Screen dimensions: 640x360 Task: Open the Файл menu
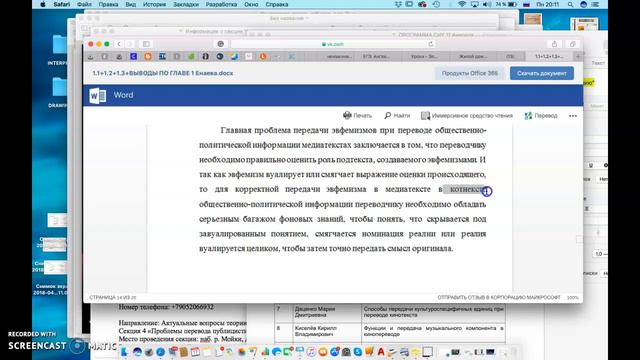point(84,4)
